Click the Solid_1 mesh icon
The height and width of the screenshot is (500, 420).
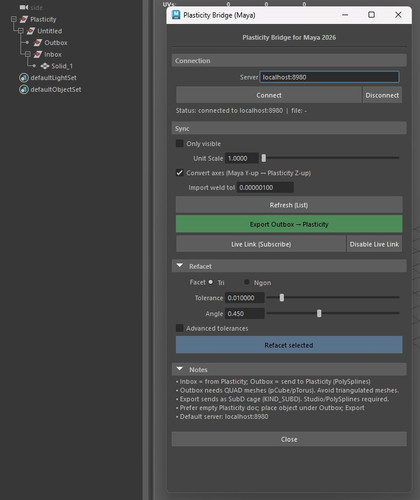45,66
